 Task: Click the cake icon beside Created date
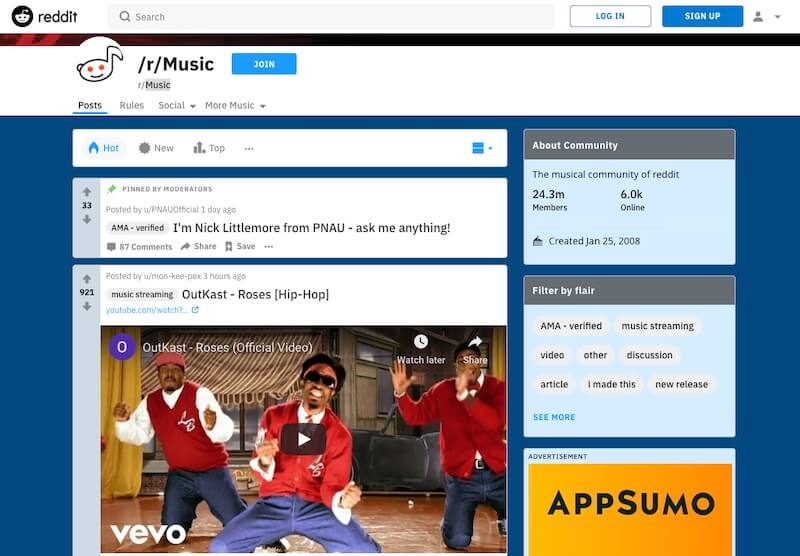pyautogui.click(x=538, y=241)
